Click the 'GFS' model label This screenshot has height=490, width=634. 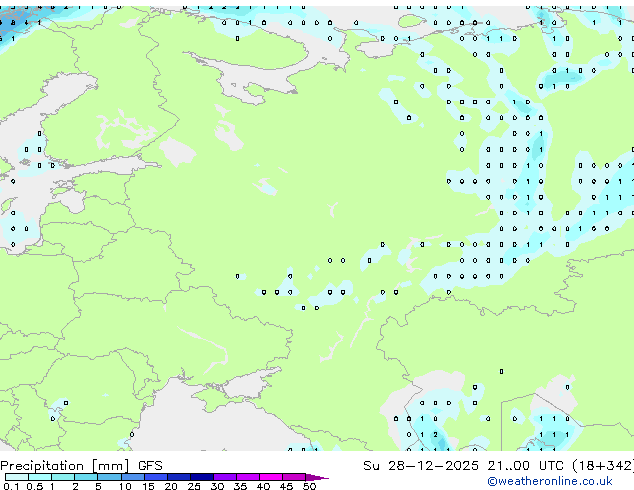pyautogui.click(x=150, y=466)
